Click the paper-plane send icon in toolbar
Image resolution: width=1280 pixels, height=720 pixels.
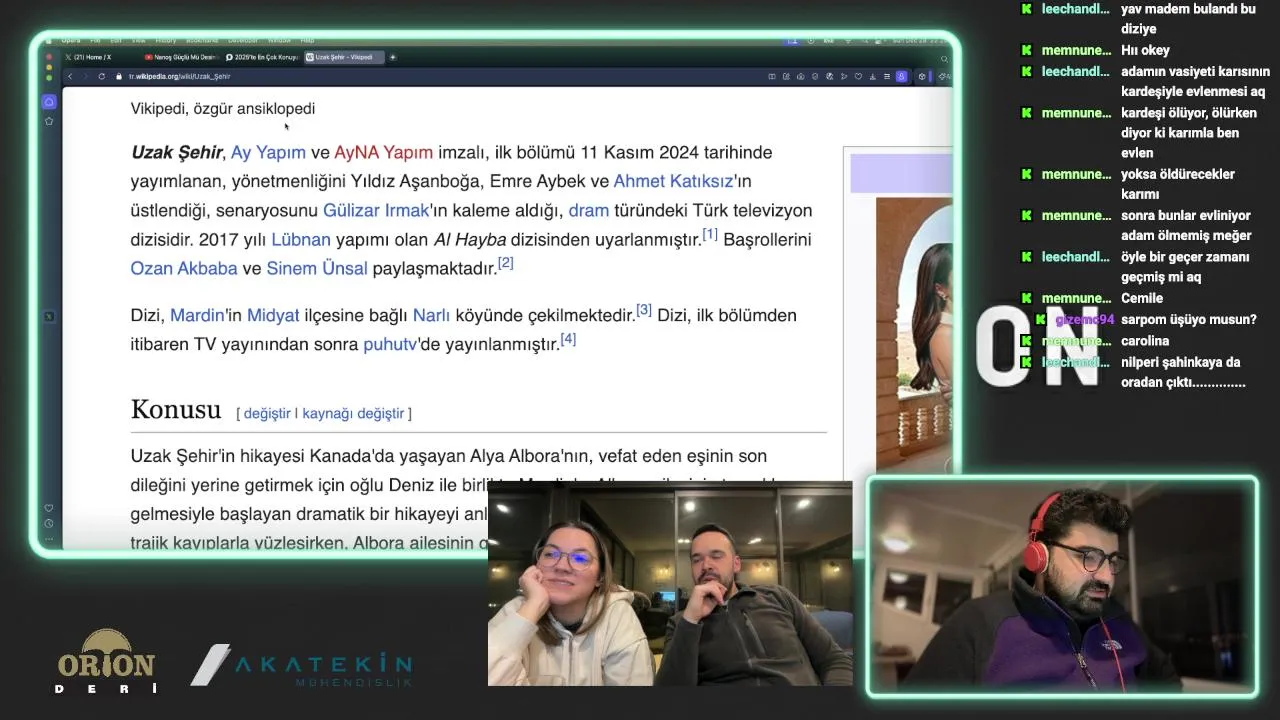(x=844, y=77)
